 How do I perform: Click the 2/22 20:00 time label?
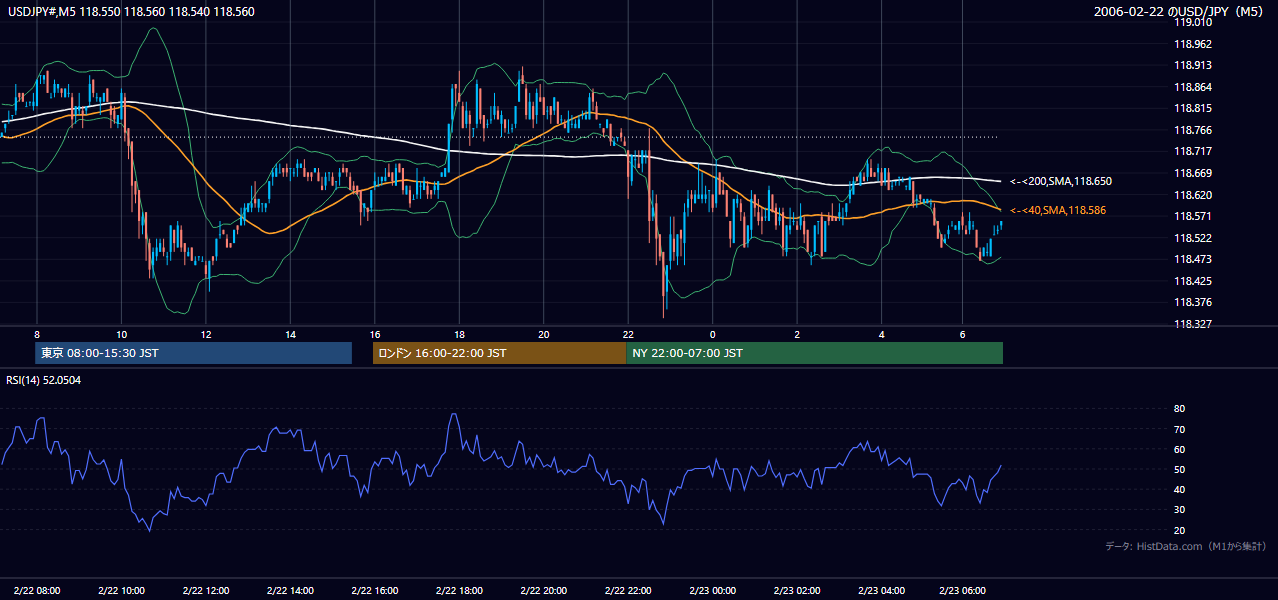point(544,590)
